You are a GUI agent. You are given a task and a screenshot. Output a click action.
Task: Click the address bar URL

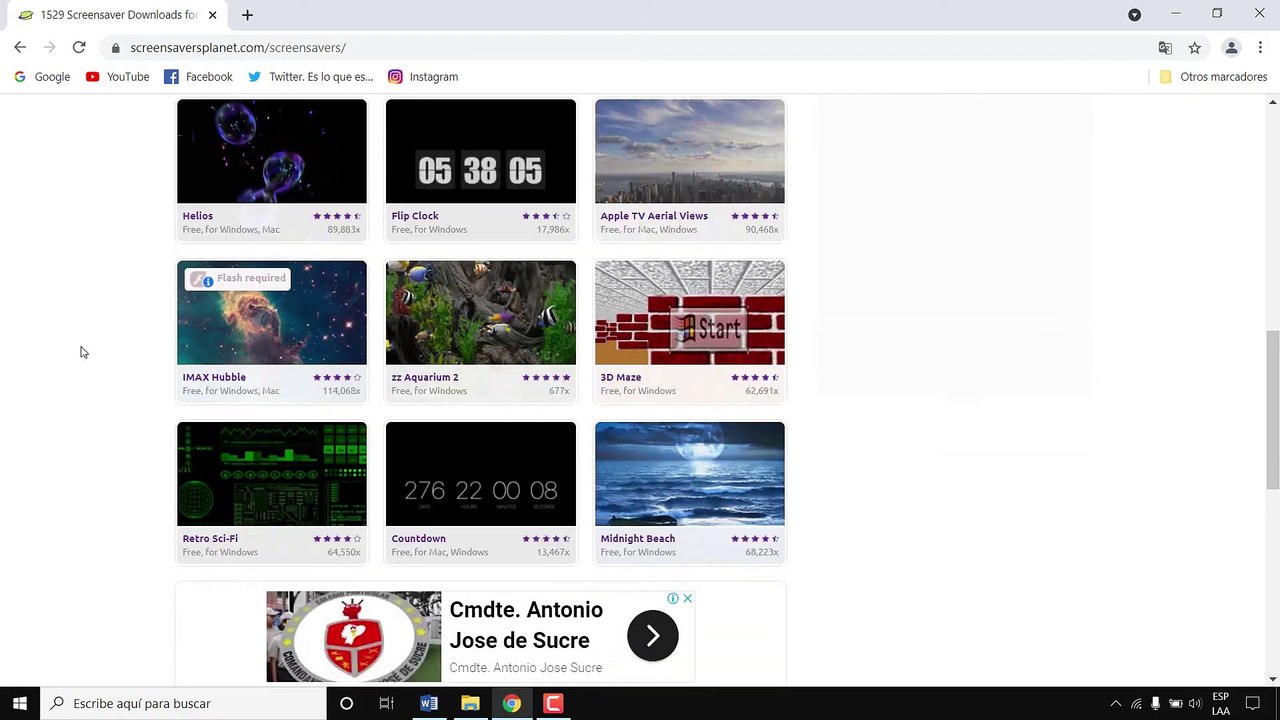[238, 47]
